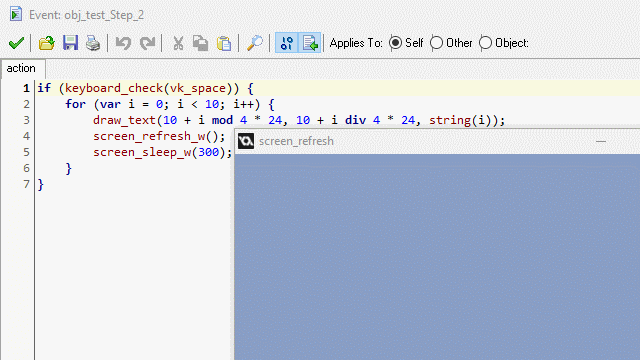Click line number 3 in the gutter
Screen dimensions: 640x360
pos(26,120)
